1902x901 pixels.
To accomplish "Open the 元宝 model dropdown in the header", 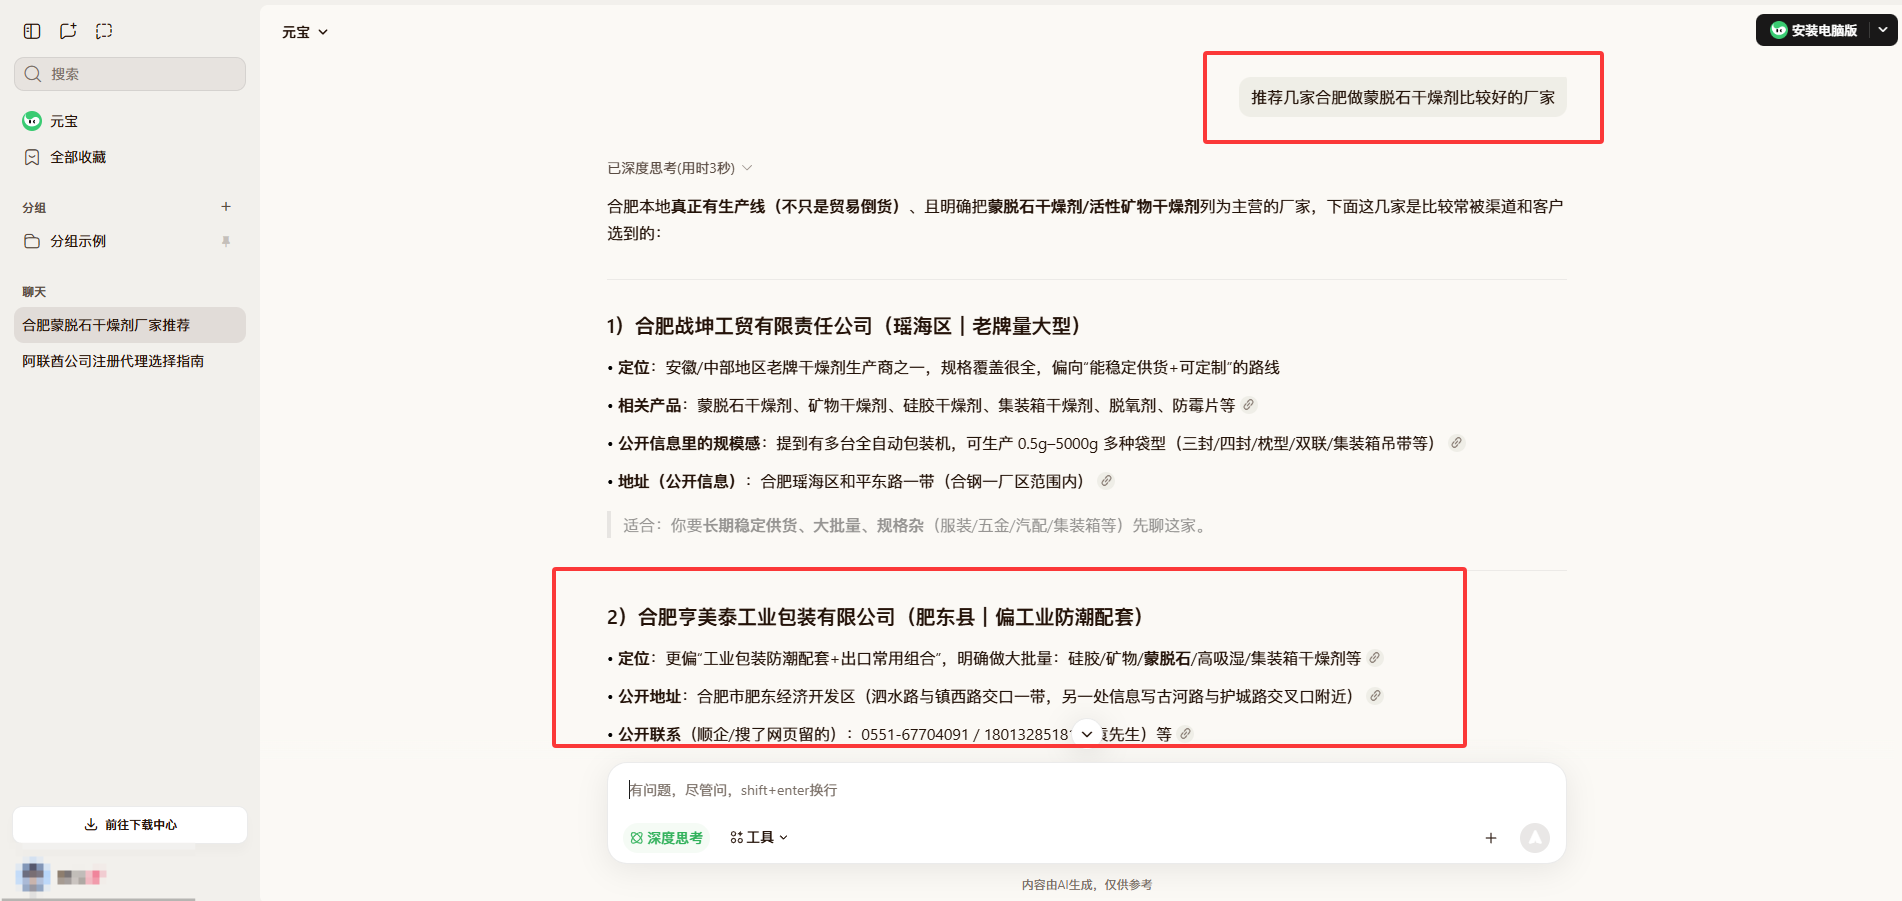I will pyautogui.click(x=305, y=32).
